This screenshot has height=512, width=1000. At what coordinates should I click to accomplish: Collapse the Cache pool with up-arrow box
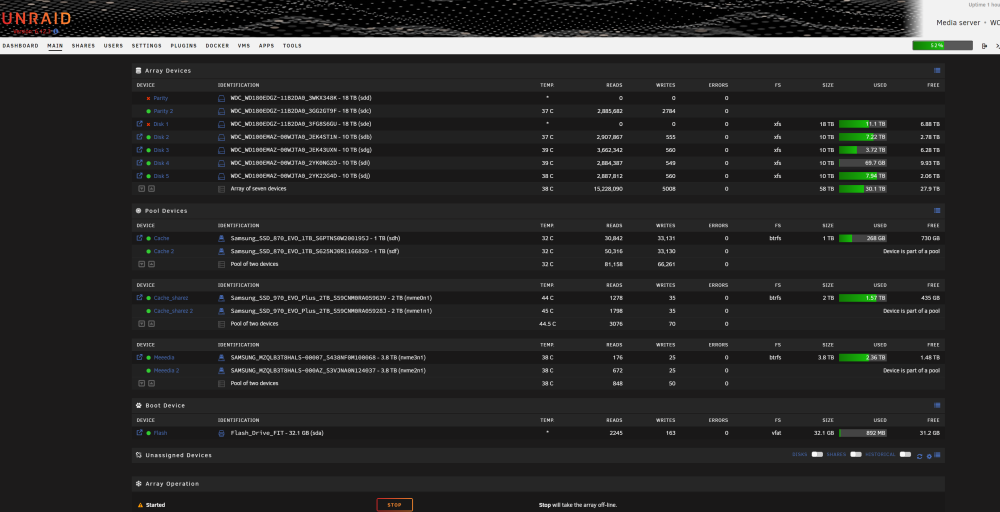(151, 264)
